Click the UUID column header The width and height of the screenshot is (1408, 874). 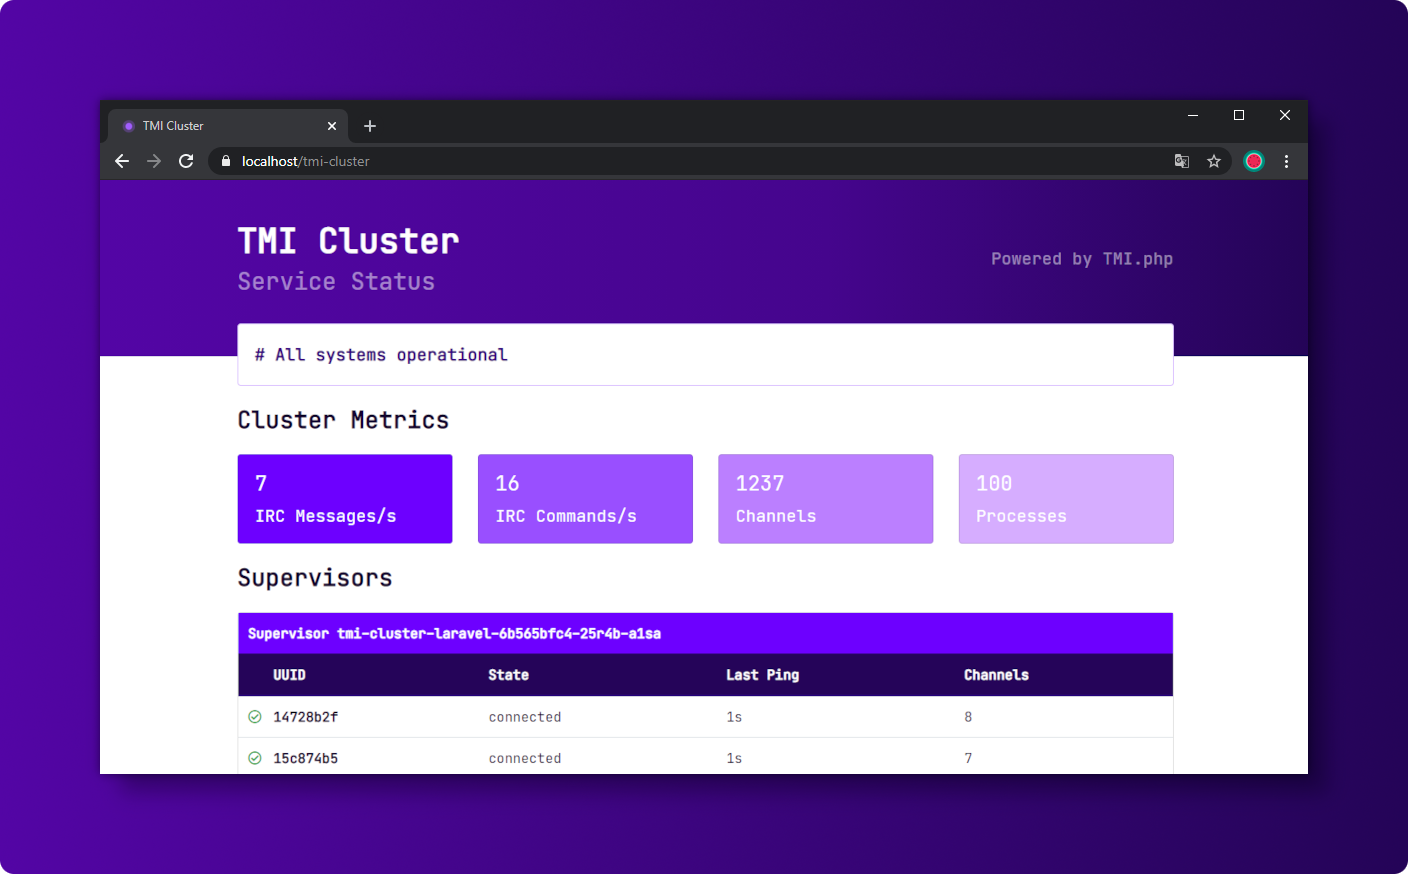[x=289, y=675]
